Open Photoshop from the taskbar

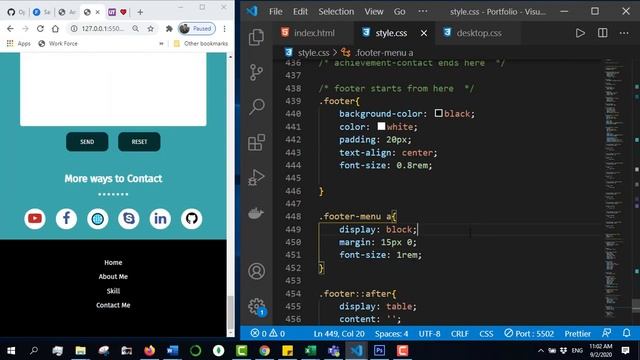(x=379, y=351)
